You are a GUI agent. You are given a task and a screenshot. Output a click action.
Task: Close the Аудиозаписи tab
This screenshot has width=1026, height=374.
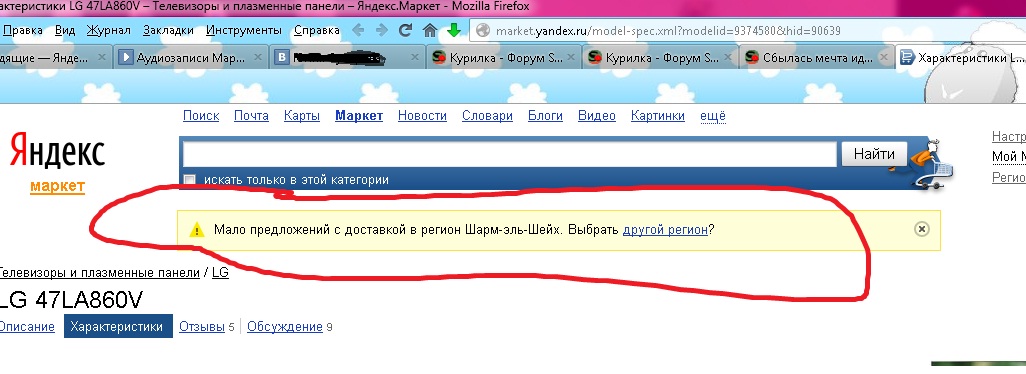[258, 58]
